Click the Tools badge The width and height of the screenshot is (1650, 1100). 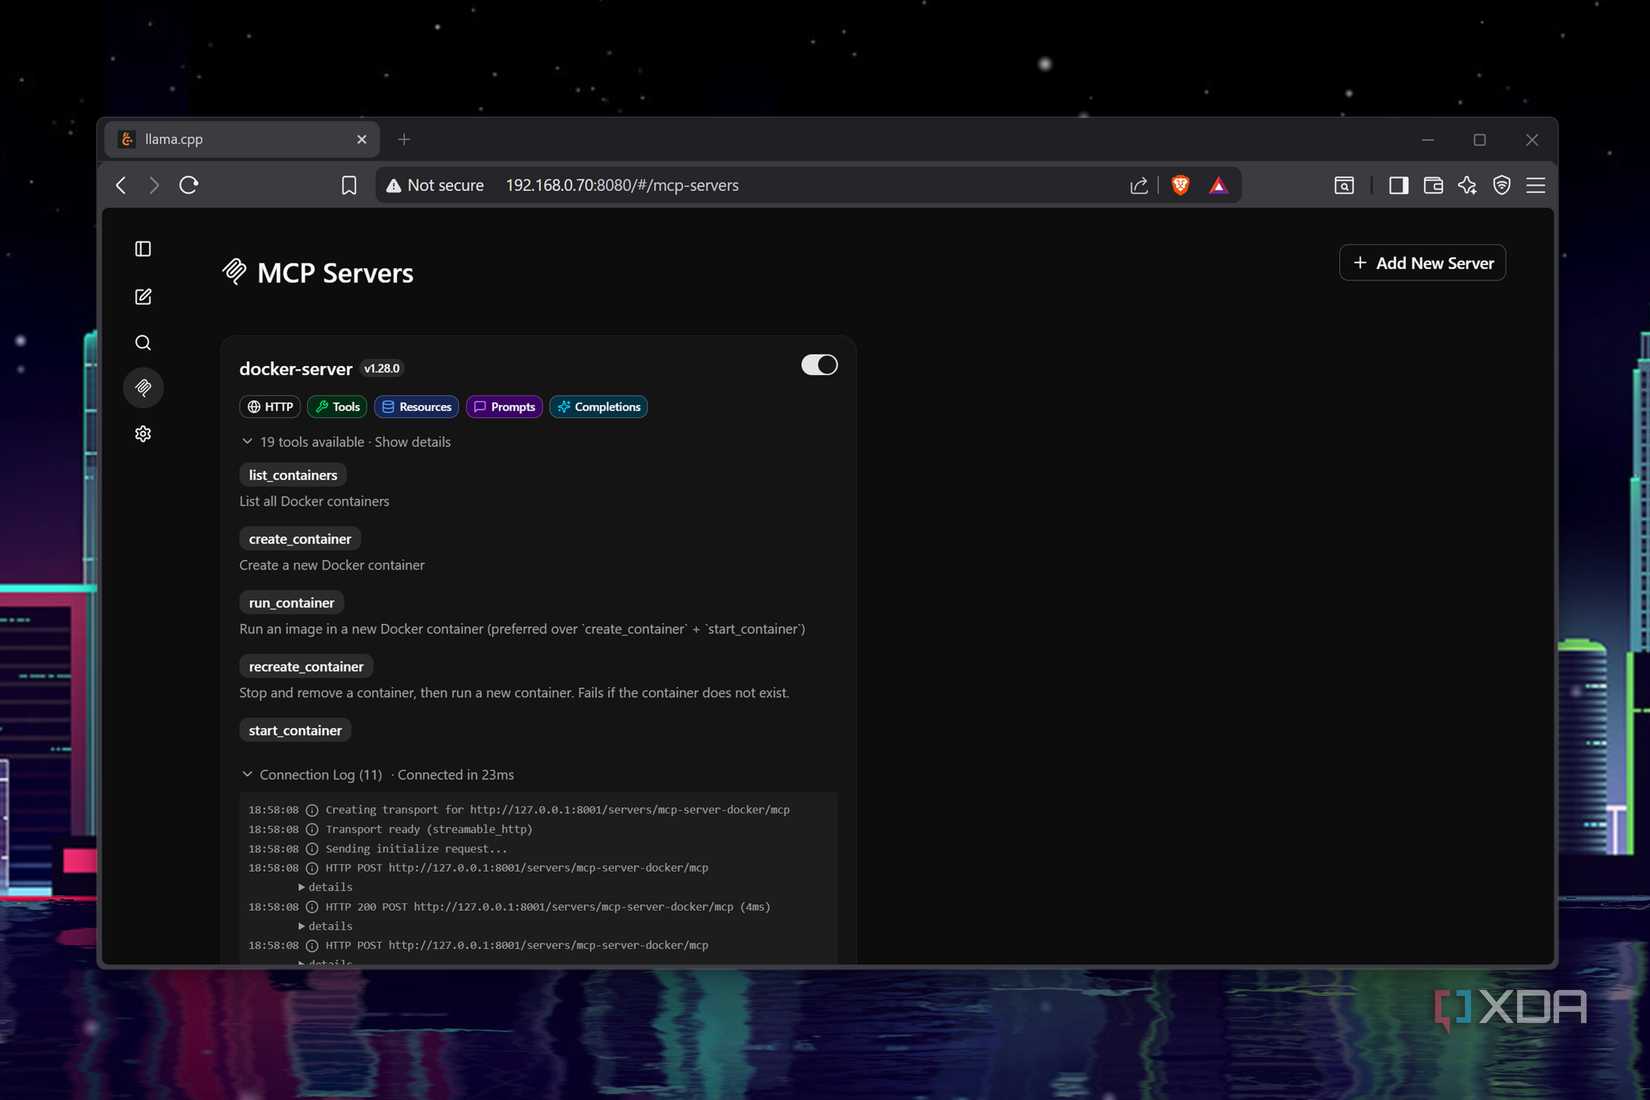click(x=337, y=407)
